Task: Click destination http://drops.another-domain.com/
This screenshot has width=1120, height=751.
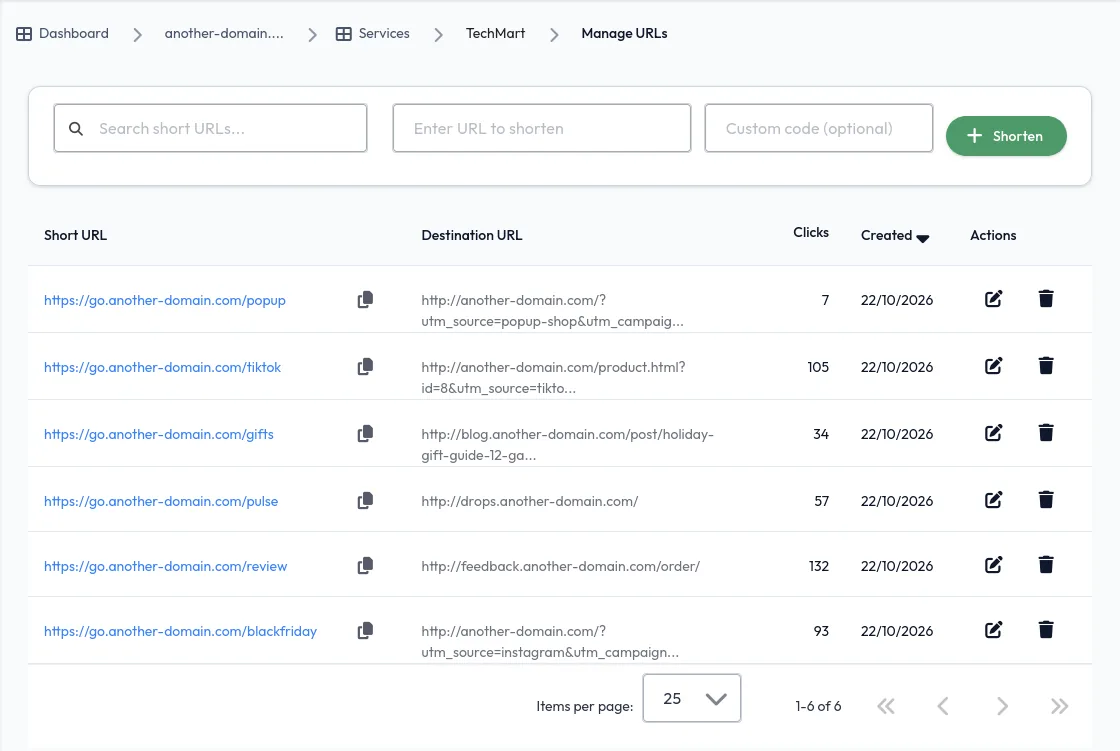Action: pyautogui.click(x=529, y=502)
